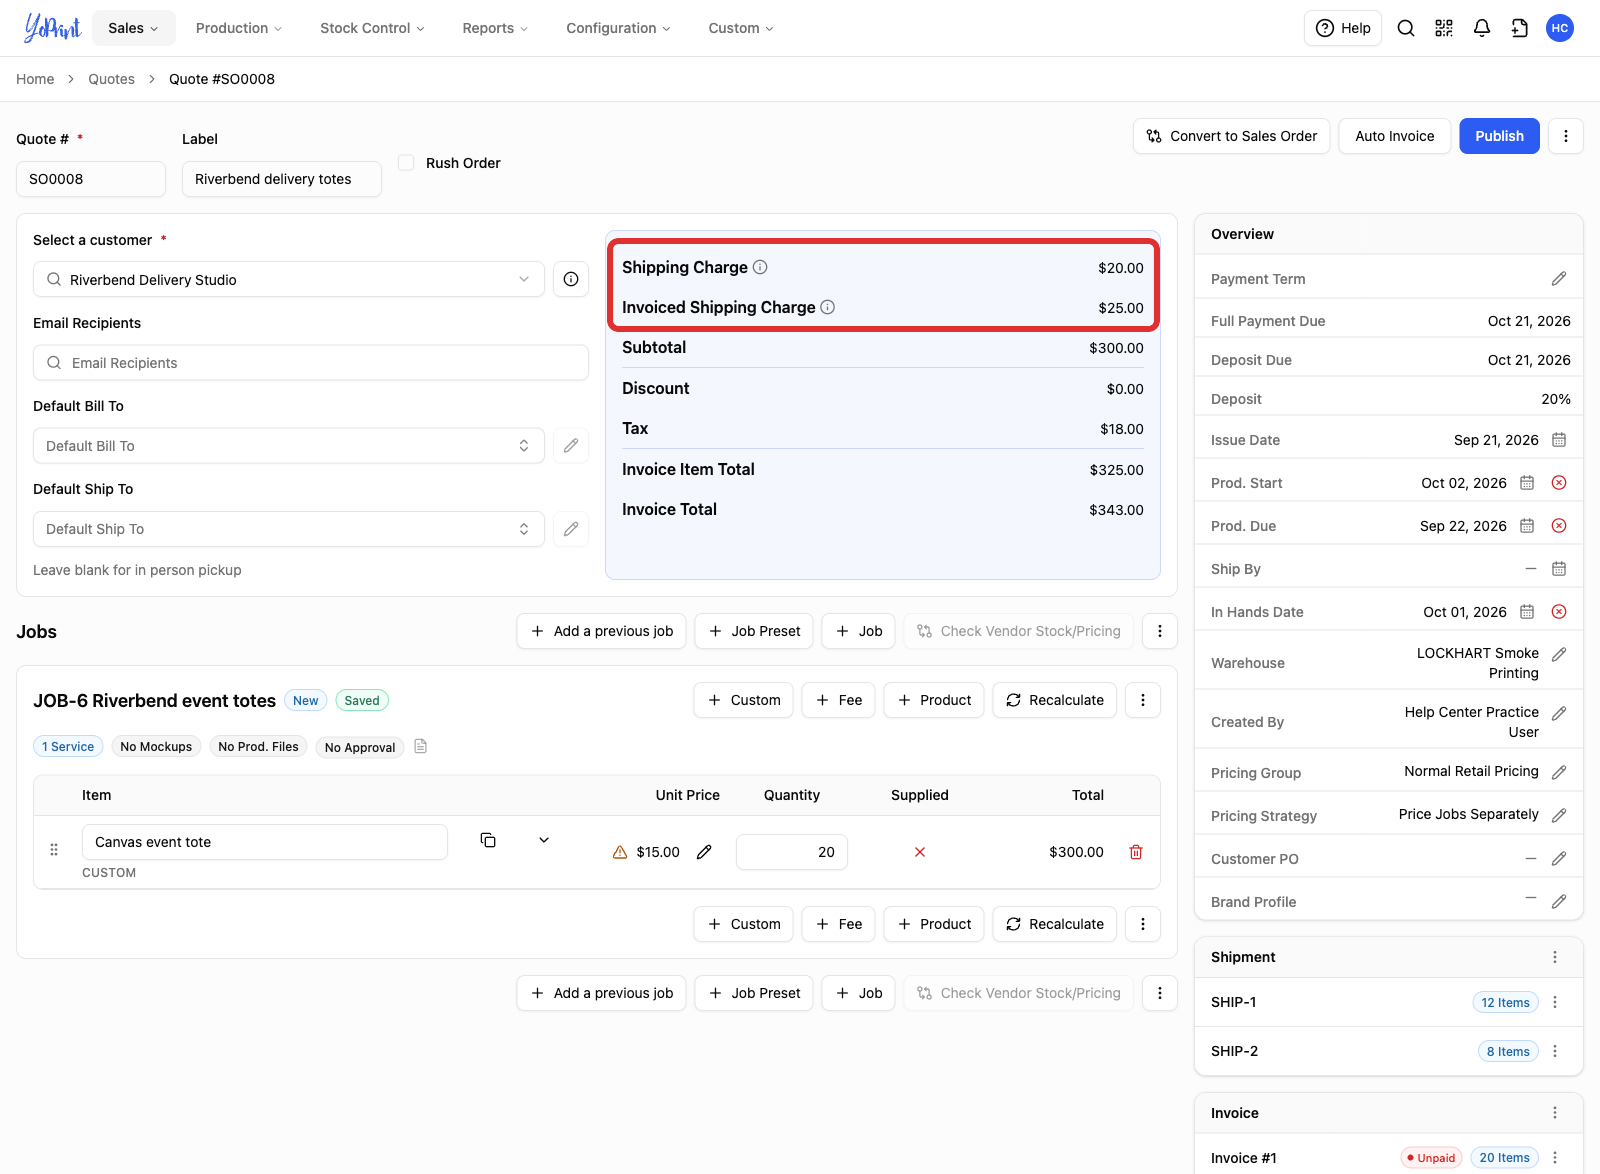This screenshot has height=1174, width=1600.
Task: Open Invoice panel options menu
Action: [x=1555, y=1113]
